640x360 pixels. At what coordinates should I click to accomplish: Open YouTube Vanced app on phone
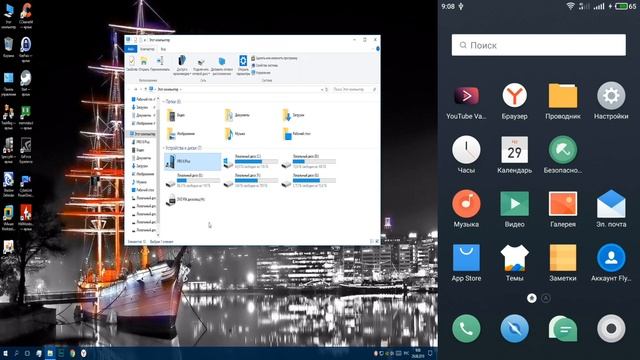(466, 96)
